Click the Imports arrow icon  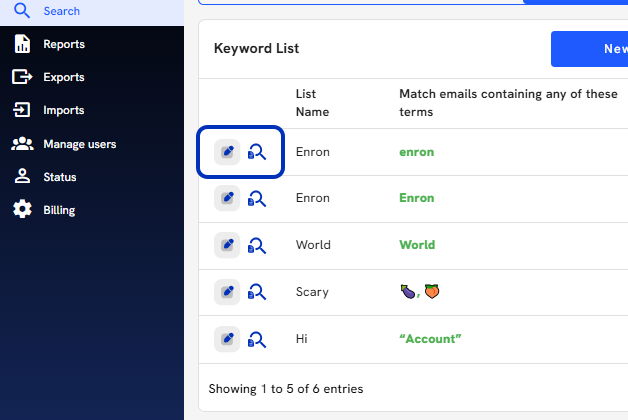tap(21, 109)
